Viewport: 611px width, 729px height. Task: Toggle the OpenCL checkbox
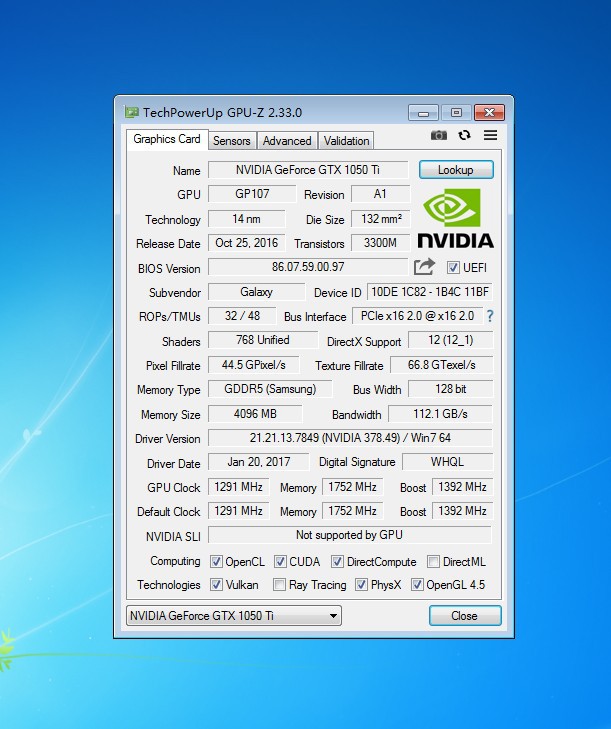216,562
